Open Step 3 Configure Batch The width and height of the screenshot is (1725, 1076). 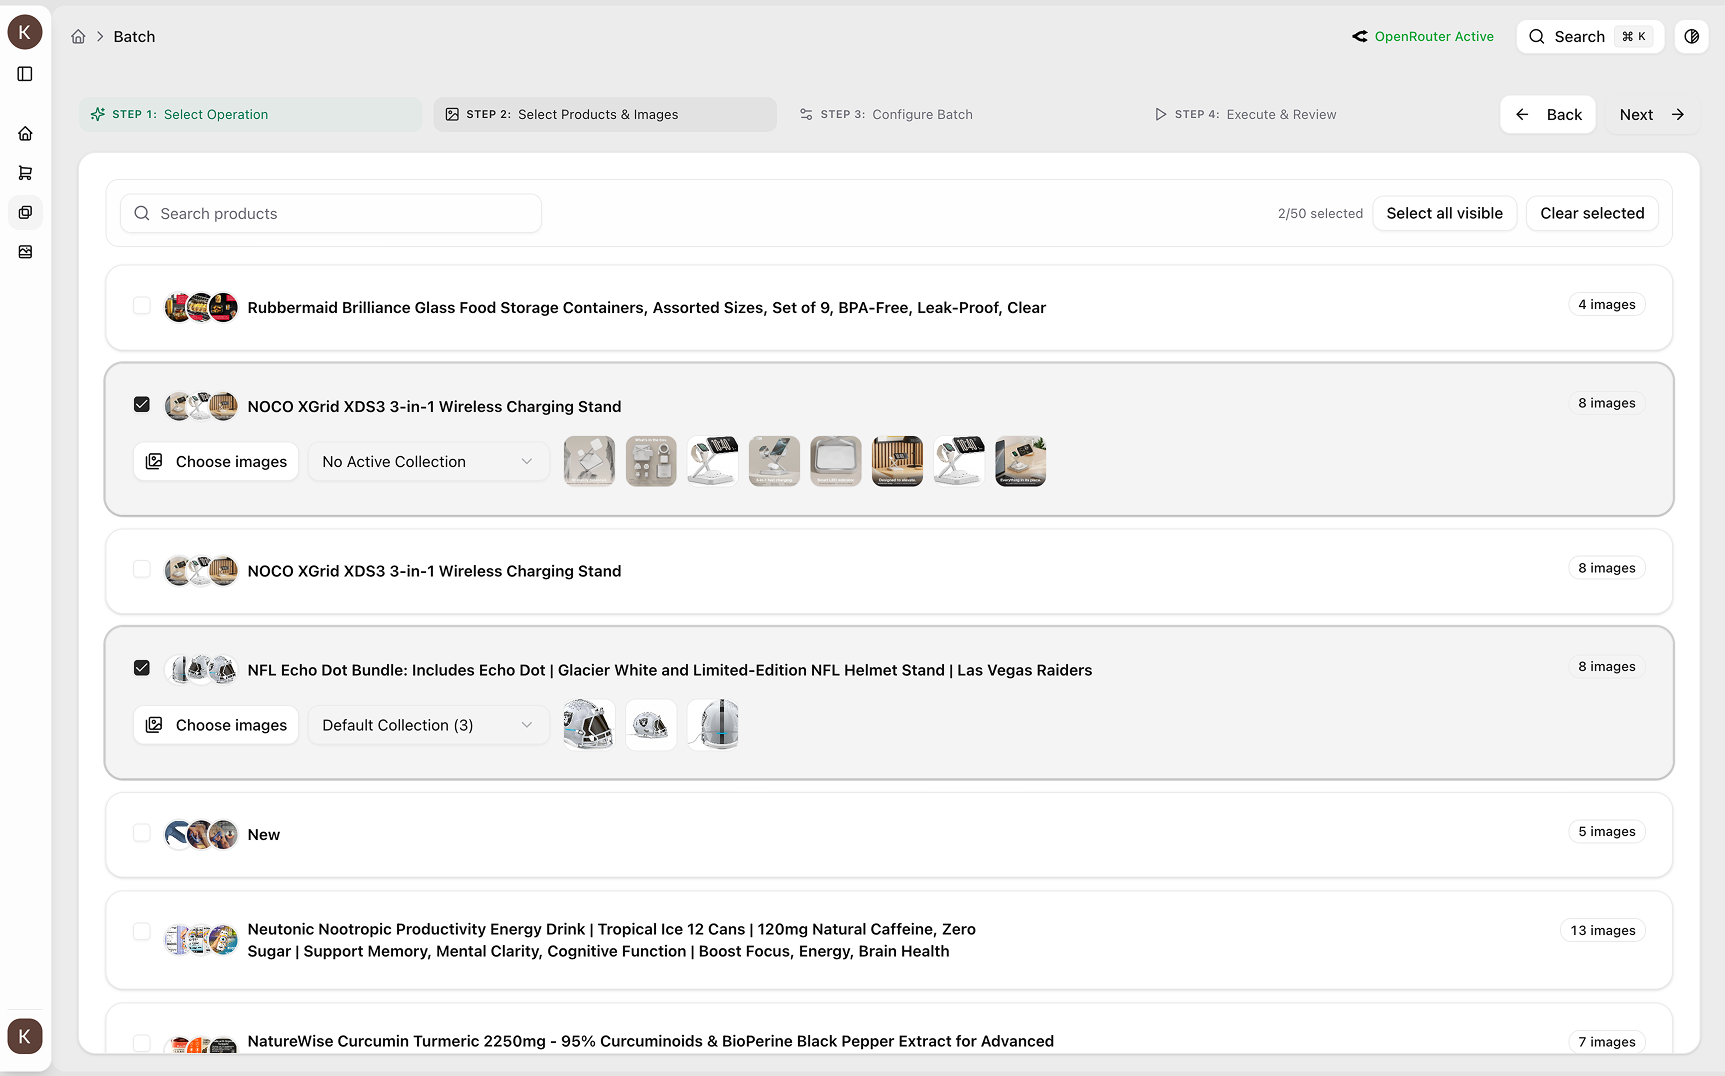click(886, 114)
